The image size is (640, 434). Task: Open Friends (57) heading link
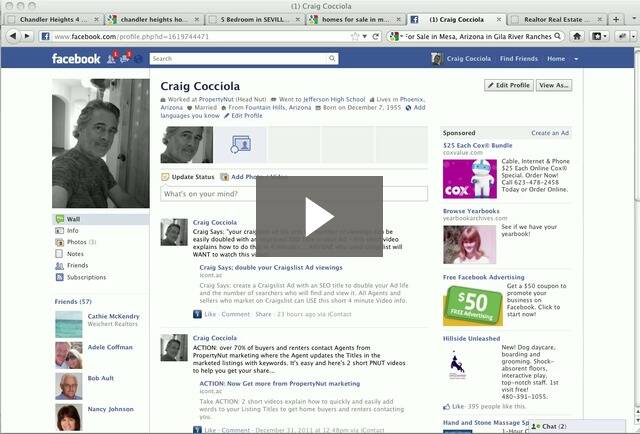coord(73,302)
